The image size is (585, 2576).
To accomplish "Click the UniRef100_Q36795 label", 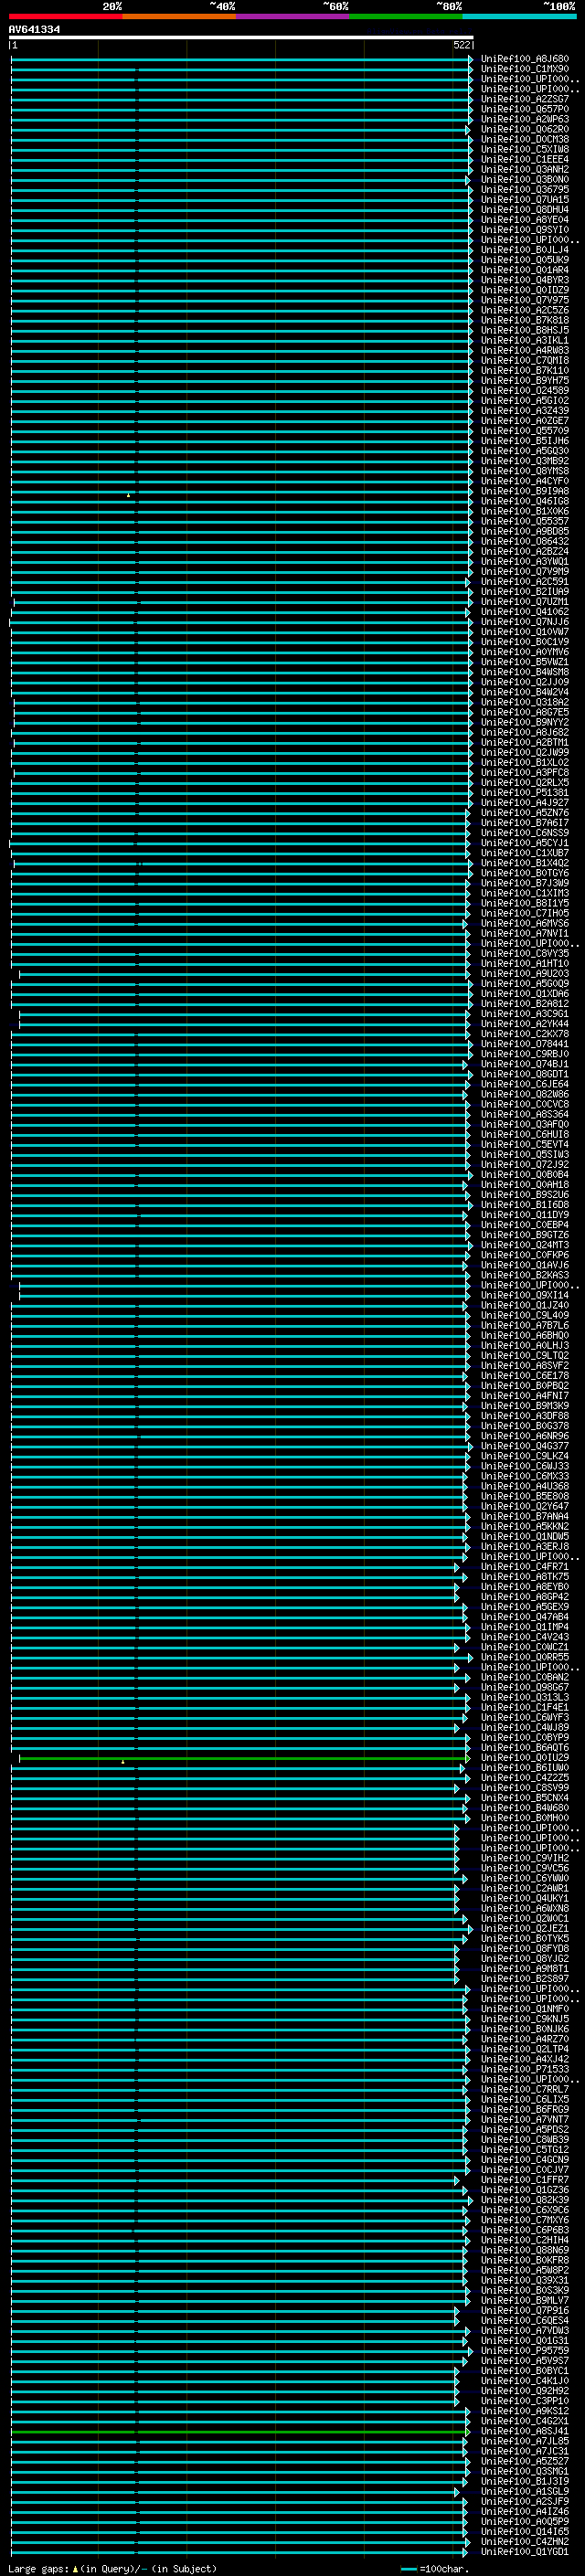I will tap(525, 190).
